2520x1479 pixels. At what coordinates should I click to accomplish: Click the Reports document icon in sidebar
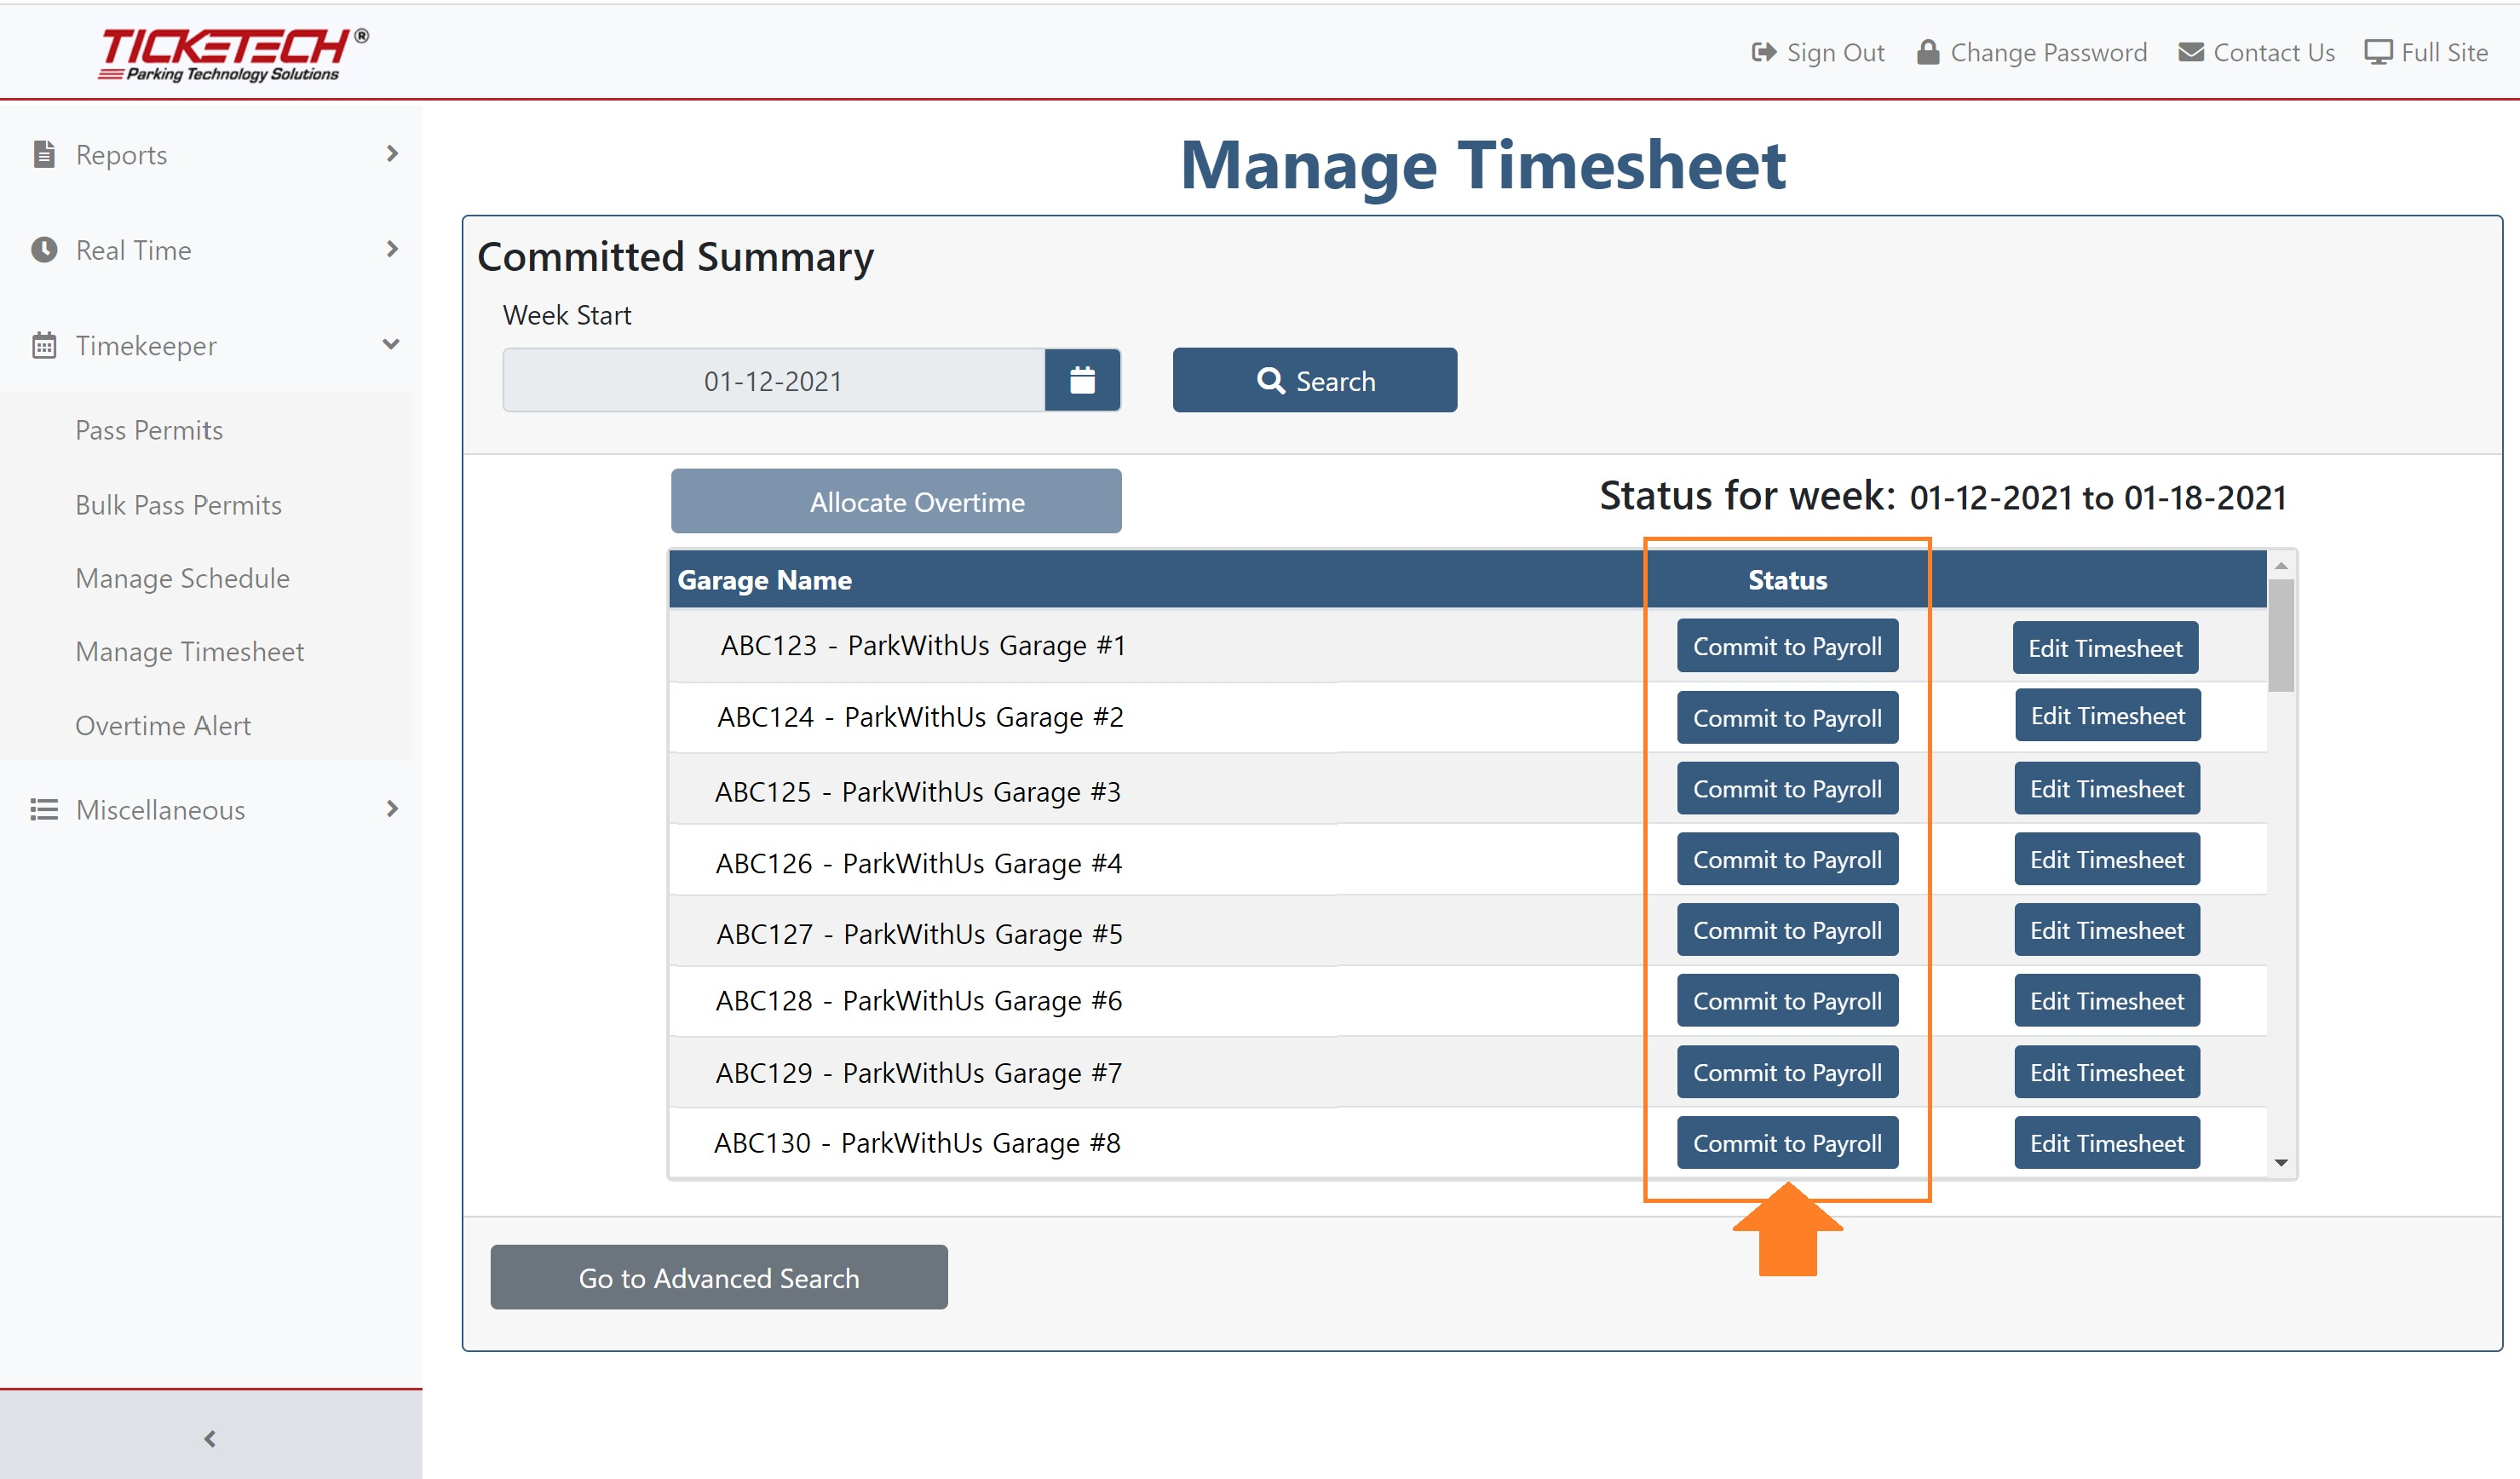44,154
